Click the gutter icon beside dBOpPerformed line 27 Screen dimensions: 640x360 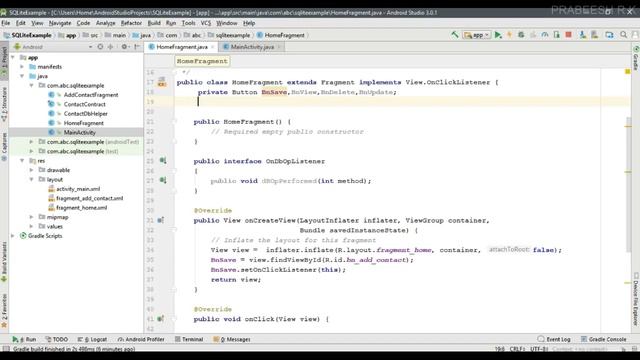(162, 180)
